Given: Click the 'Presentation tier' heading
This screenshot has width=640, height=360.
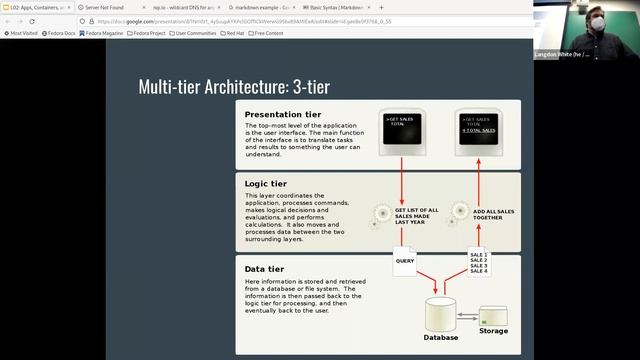Looking at the screenshot, I should 283,115.
